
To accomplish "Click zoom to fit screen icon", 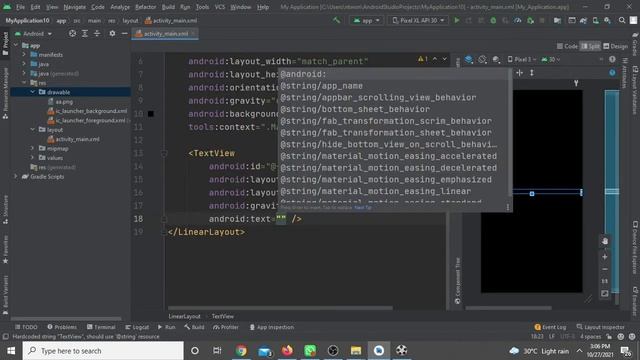I will click(604, 293).
